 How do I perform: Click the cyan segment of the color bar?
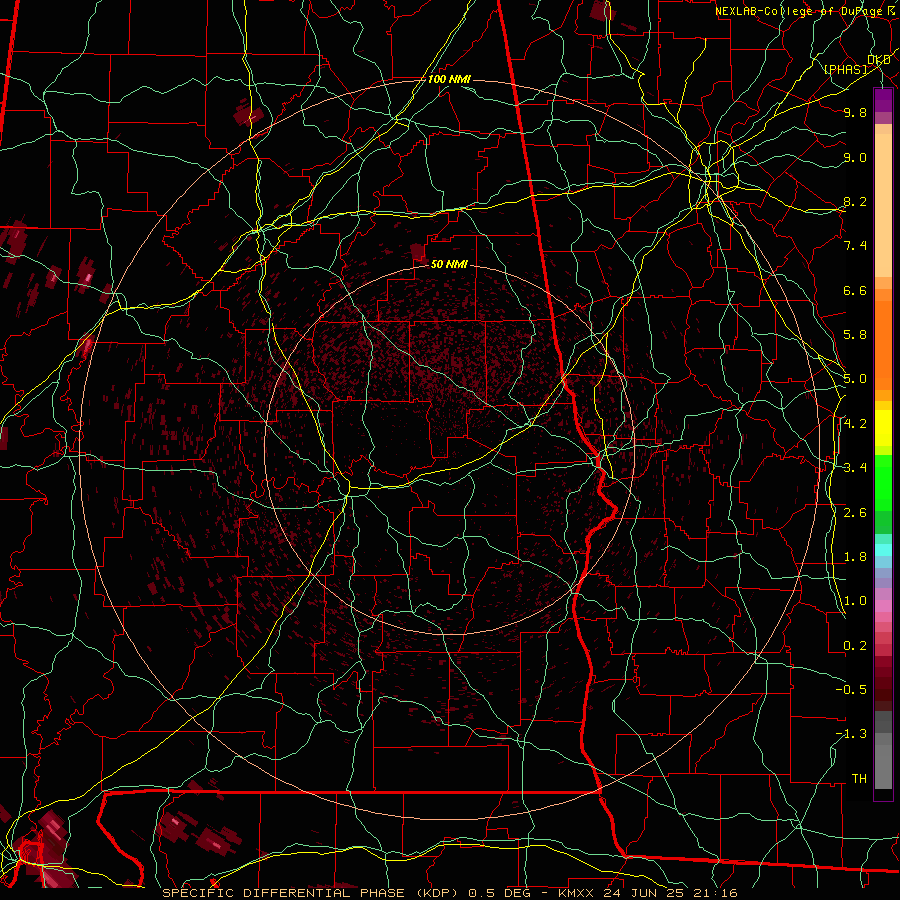pyautogui.click(x=883, y=550)
